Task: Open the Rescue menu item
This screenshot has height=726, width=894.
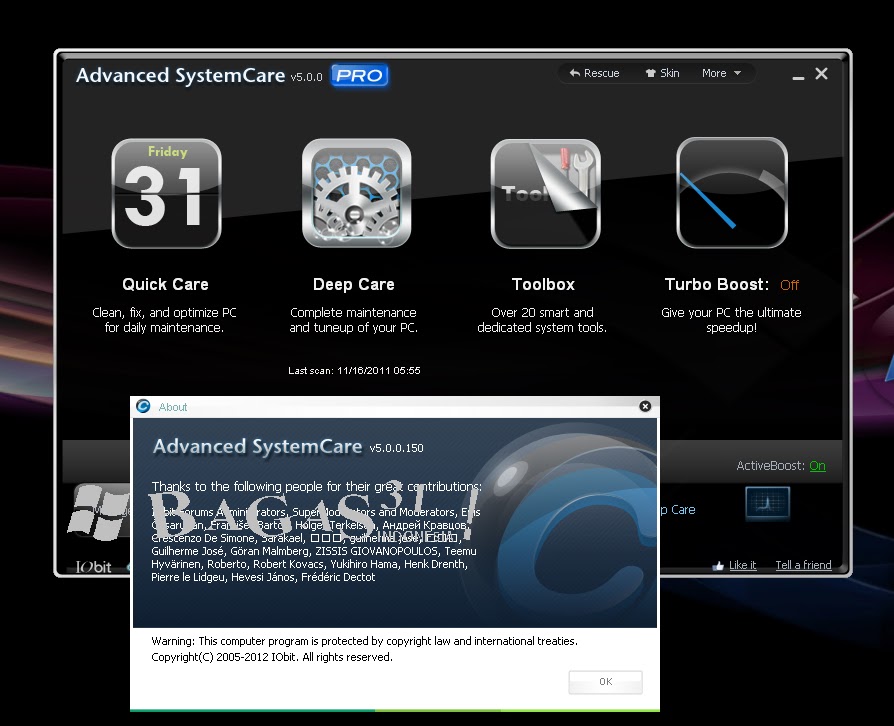Action: click(x=596, y=72)
